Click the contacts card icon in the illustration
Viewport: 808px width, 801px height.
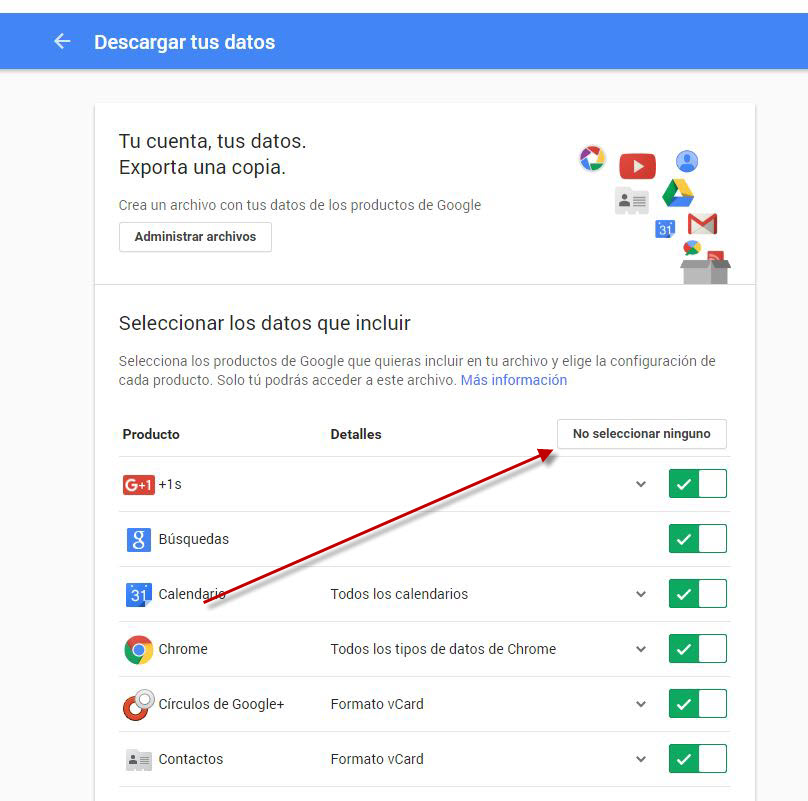[631, 201]
